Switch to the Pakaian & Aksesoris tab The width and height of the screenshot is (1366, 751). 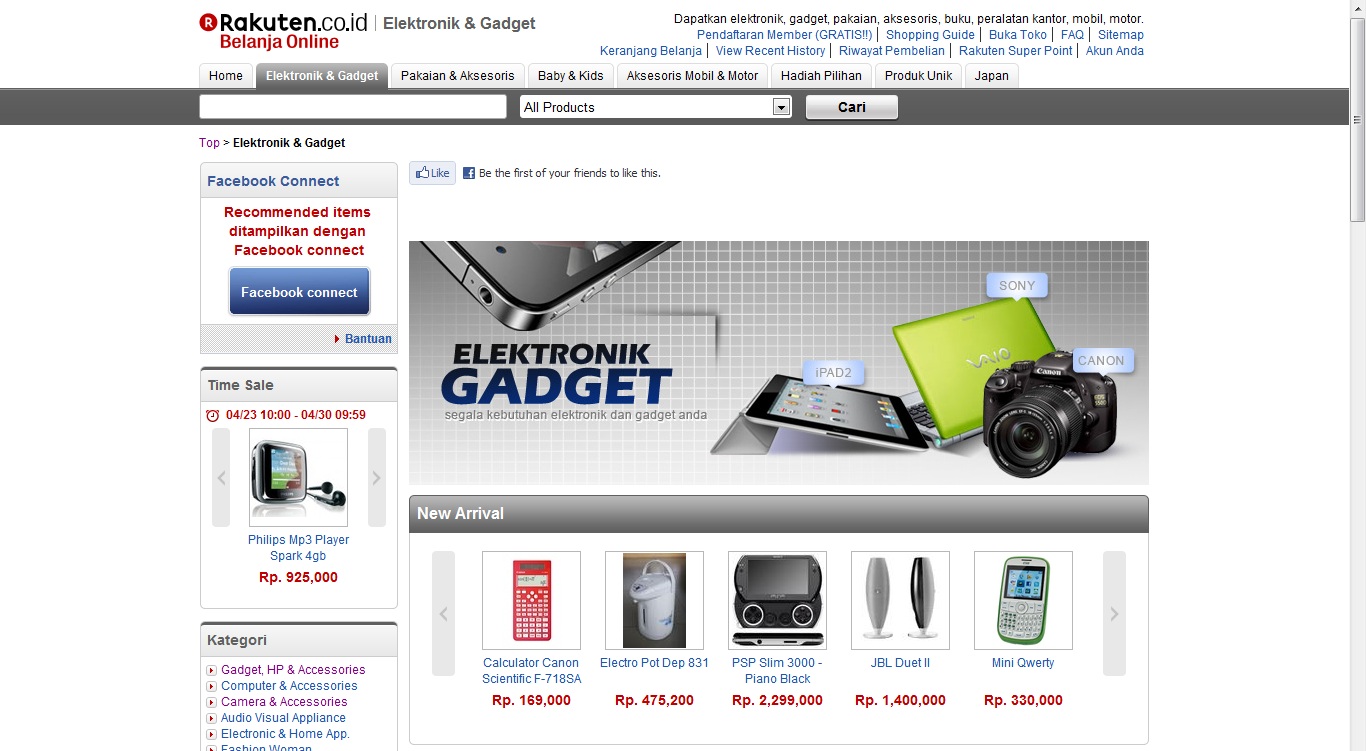tap(457, 76)
